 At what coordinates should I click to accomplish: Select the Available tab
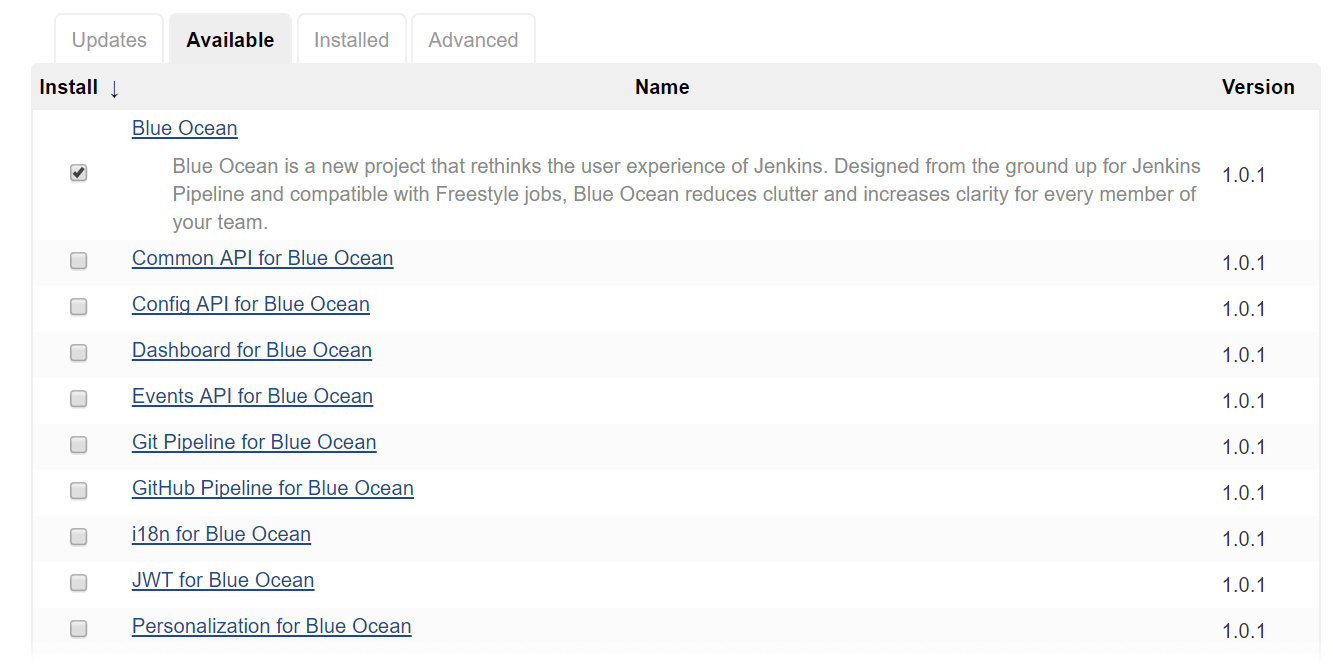click(230, 40)
